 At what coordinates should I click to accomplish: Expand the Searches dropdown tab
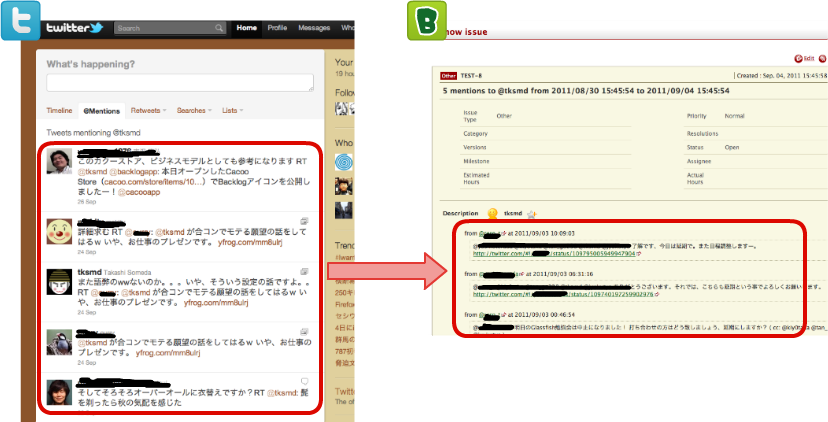pos(194,110)
